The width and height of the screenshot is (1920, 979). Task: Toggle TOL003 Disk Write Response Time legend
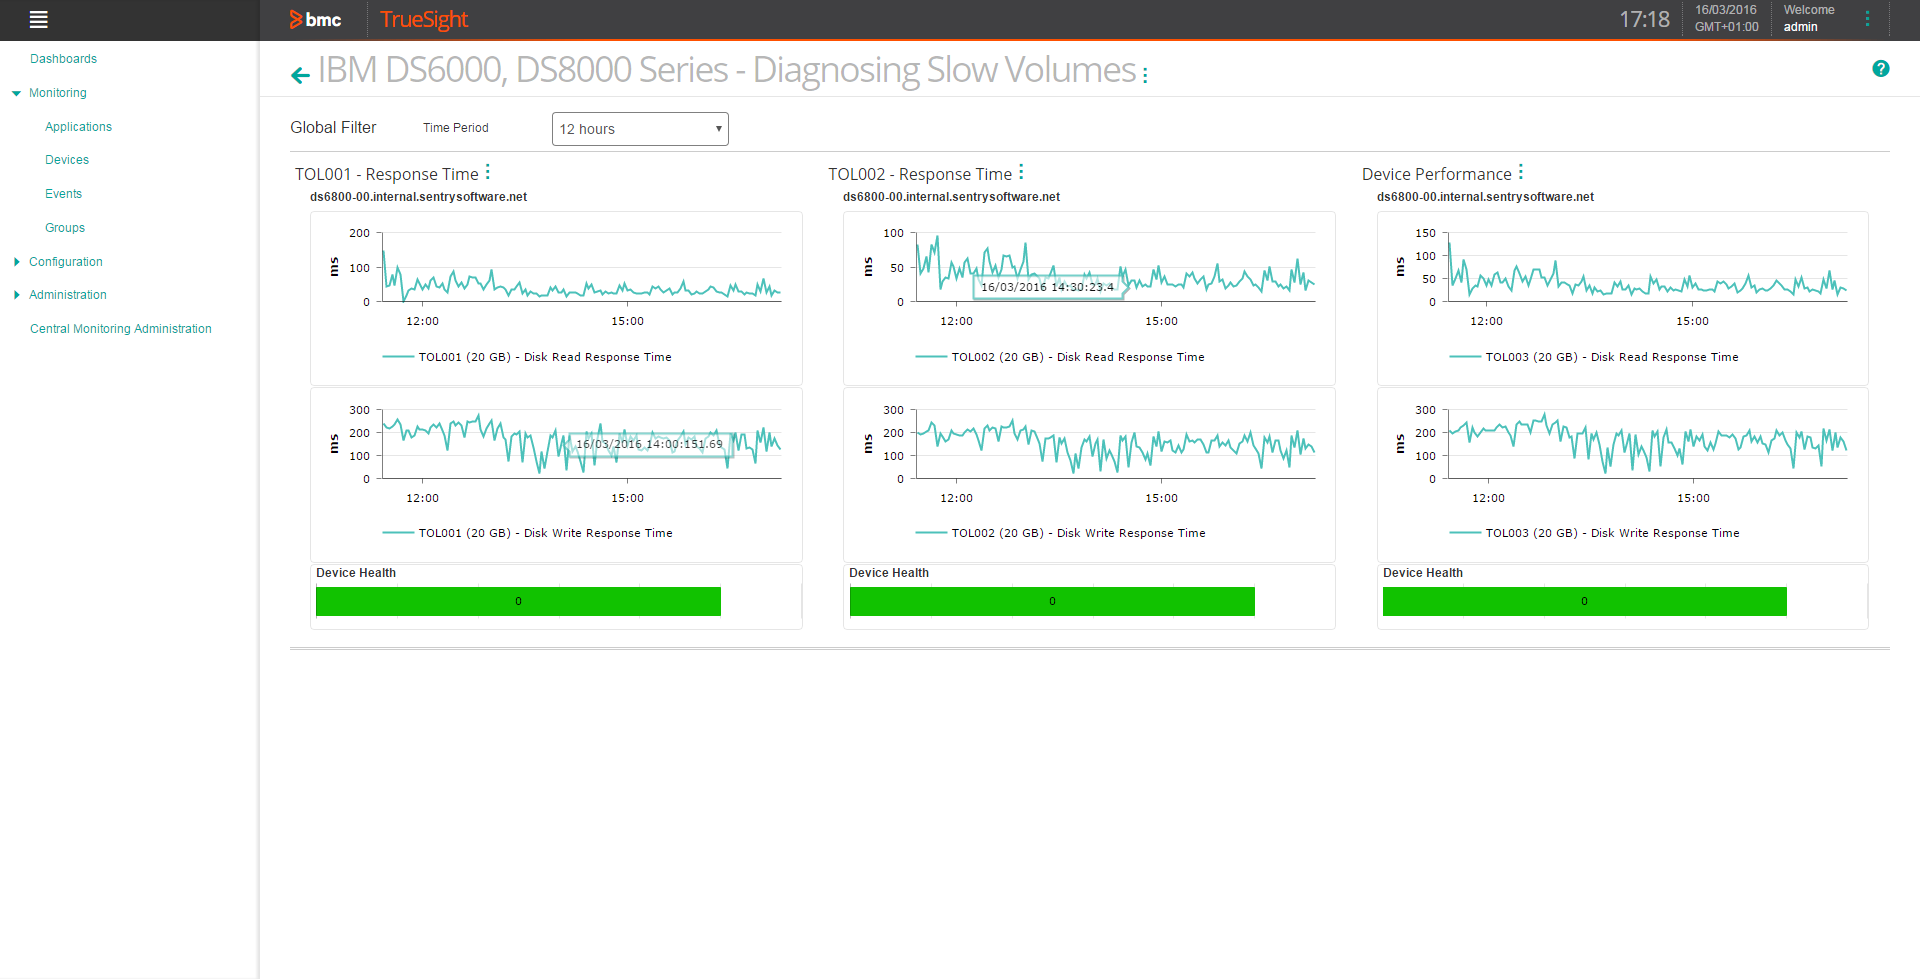(1594, 533)
